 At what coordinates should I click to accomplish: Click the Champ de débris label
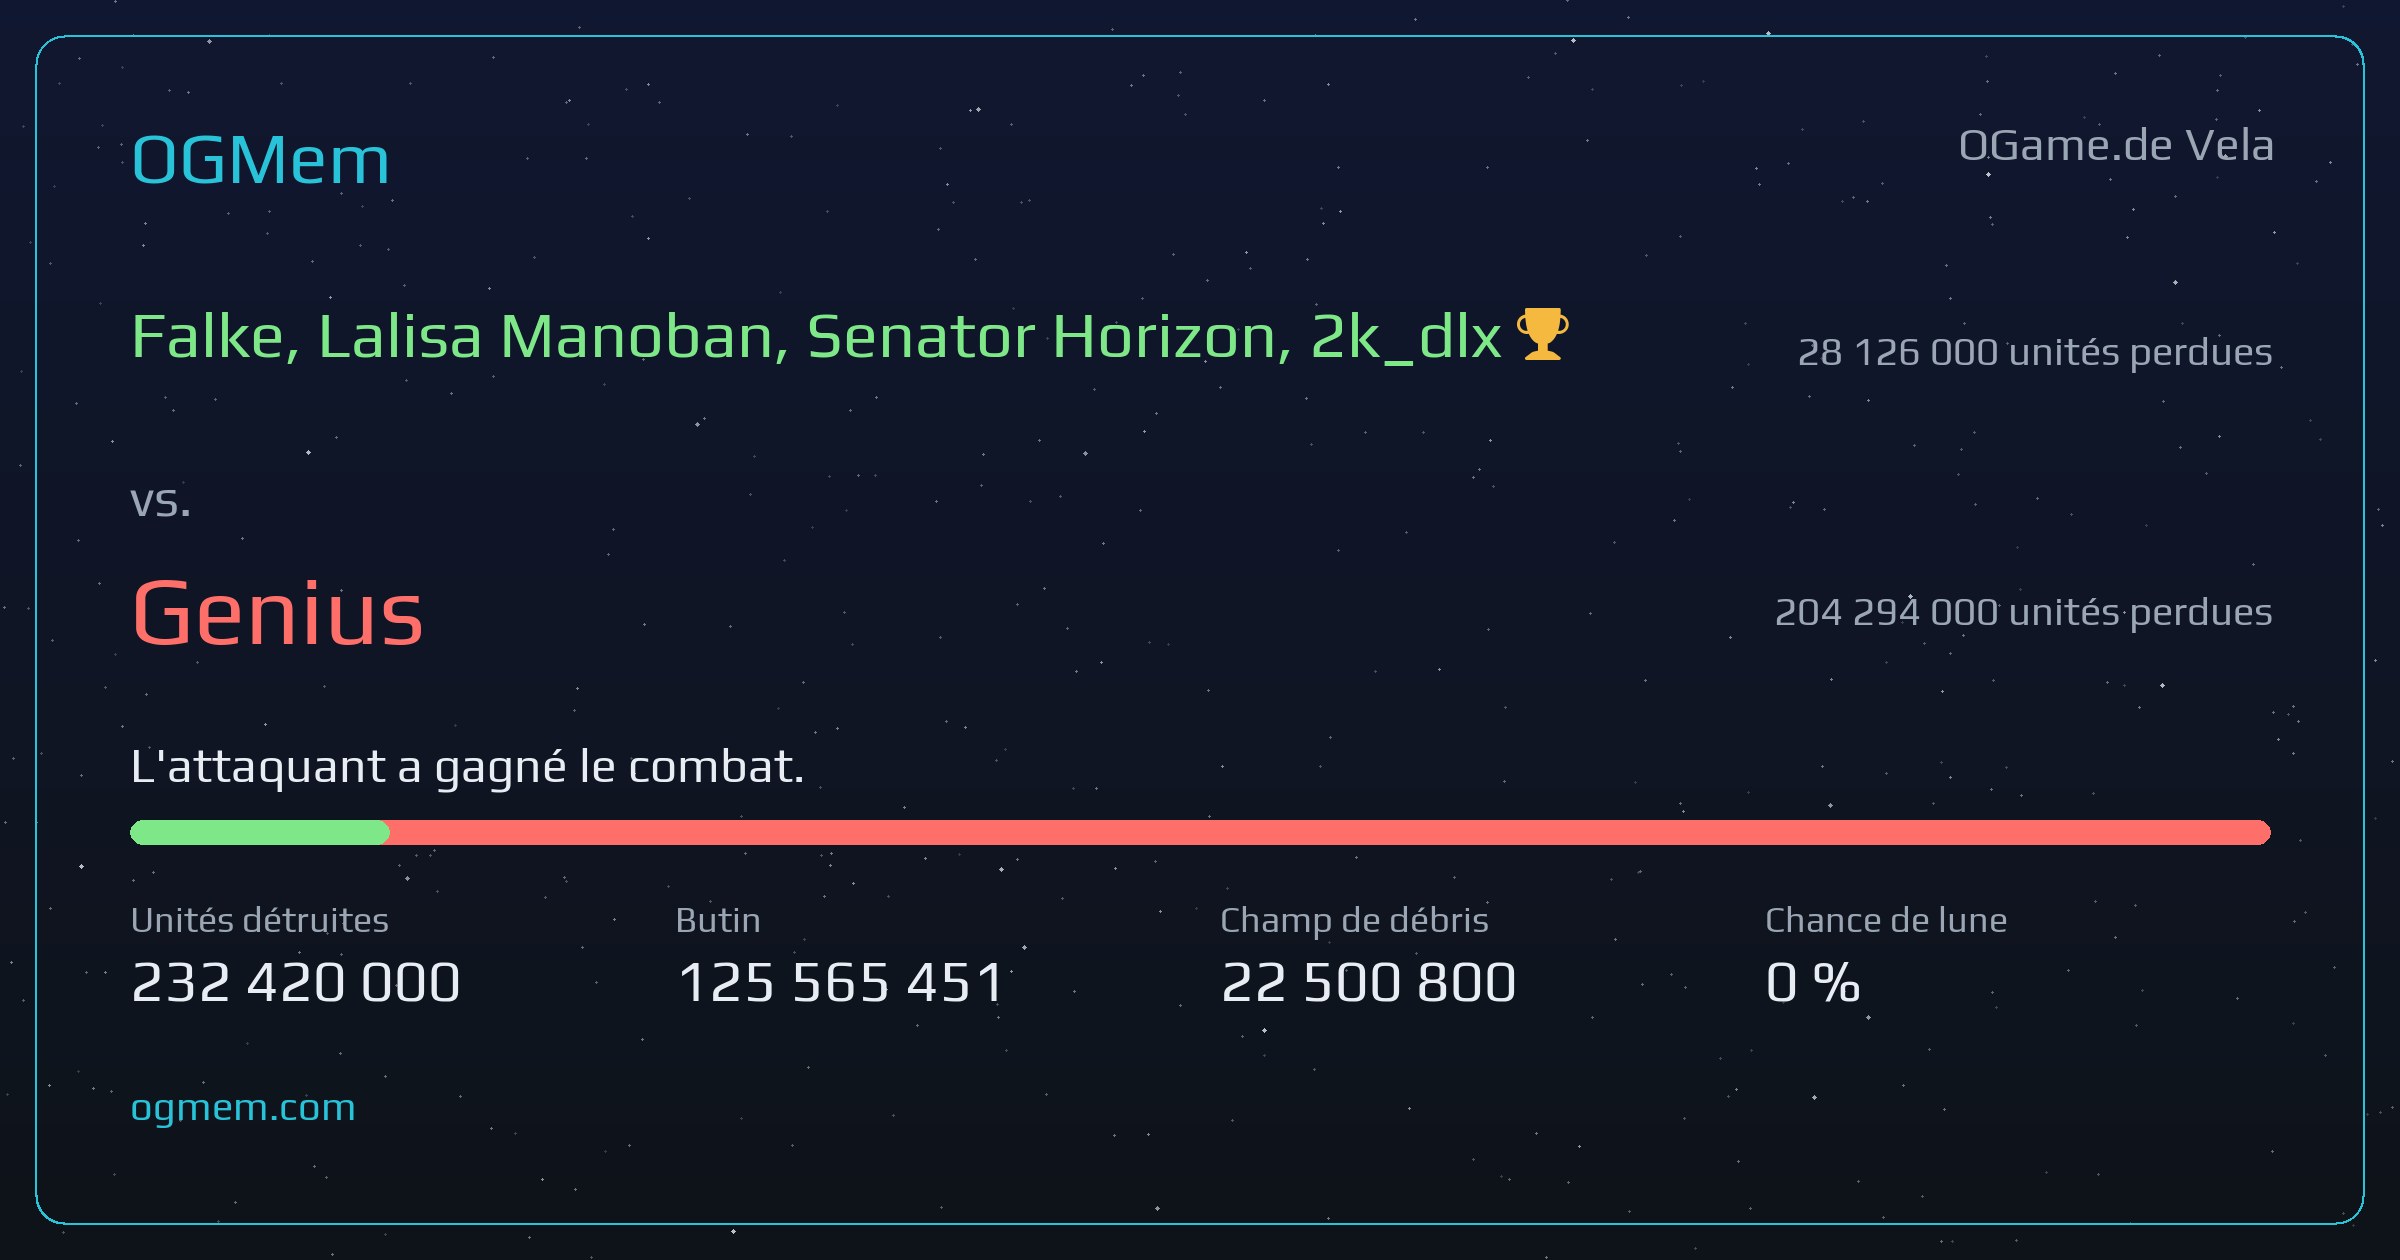click(x=1354, y=920)
